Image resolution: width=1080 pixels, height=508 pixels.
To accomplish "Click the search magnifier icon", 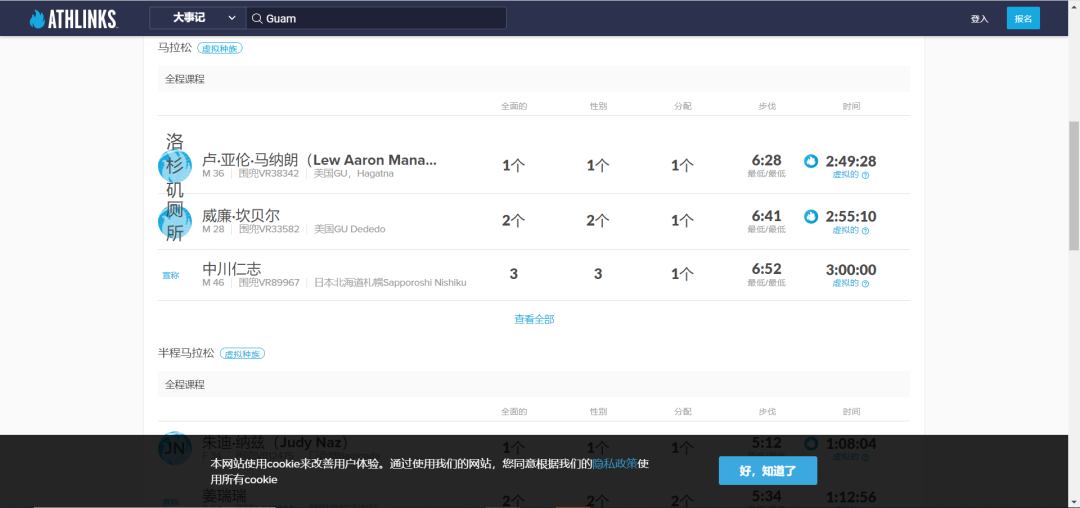I will [256, 19].
